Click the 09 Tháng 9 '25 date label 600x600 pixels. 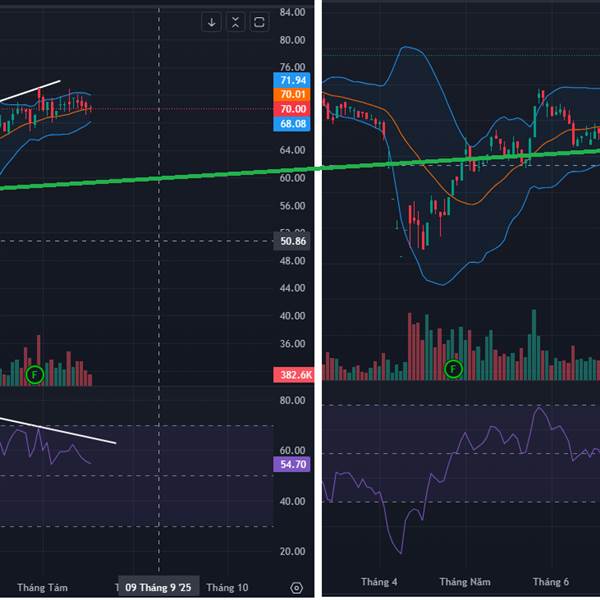158,587
